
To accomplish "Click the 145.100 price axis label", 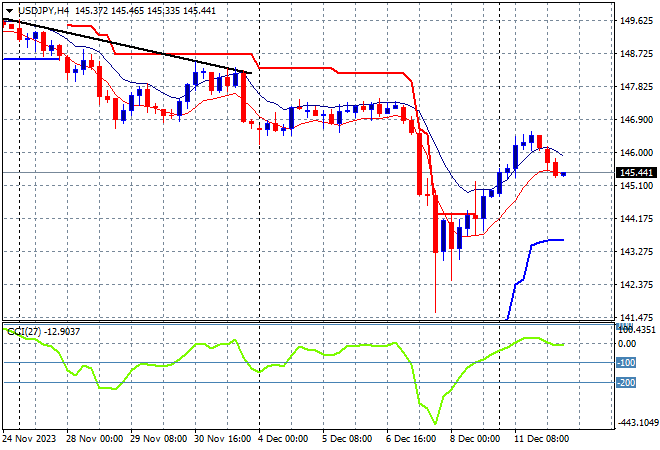I will (636, 186).
